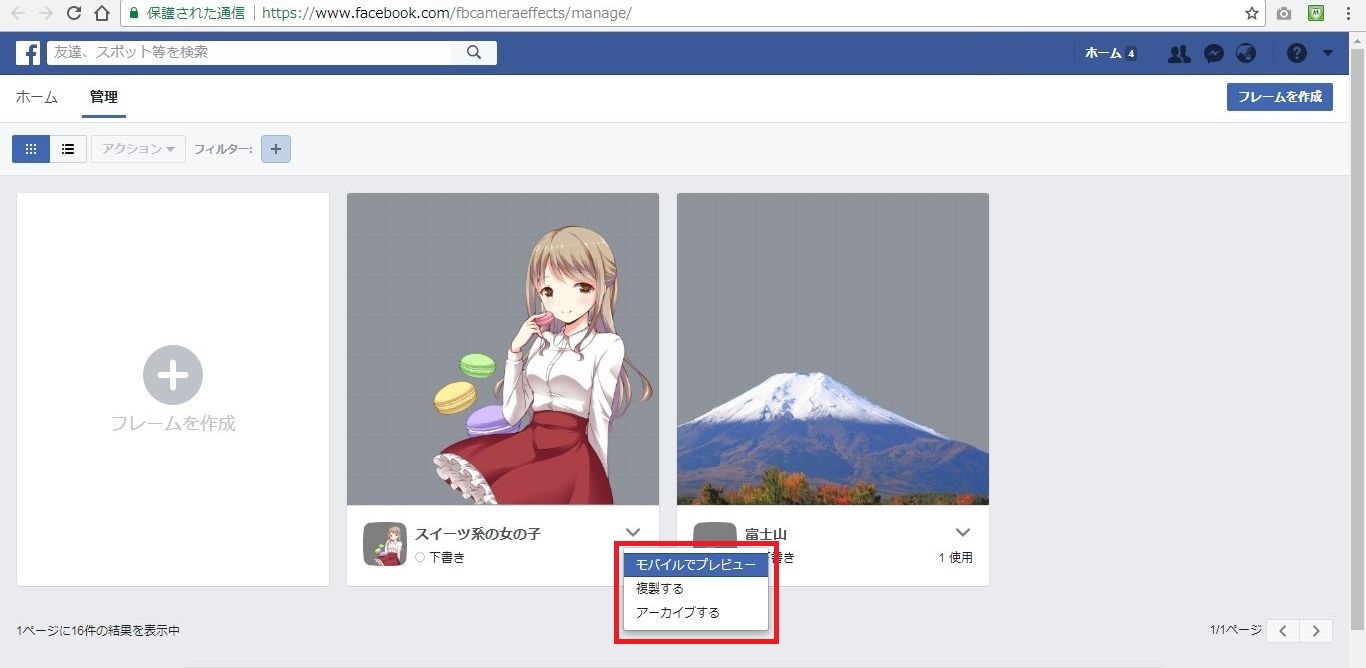
Task: View secure connection padlock info
Action: 134,13
